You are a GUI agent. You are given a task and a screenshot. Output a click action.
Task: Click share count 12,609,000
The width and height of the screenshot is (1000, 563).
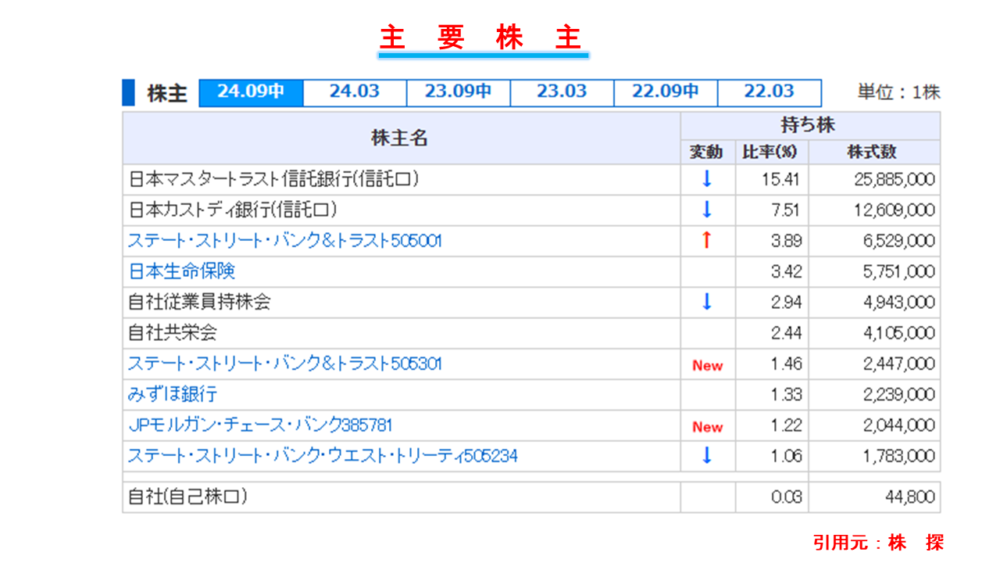(894, 210)
